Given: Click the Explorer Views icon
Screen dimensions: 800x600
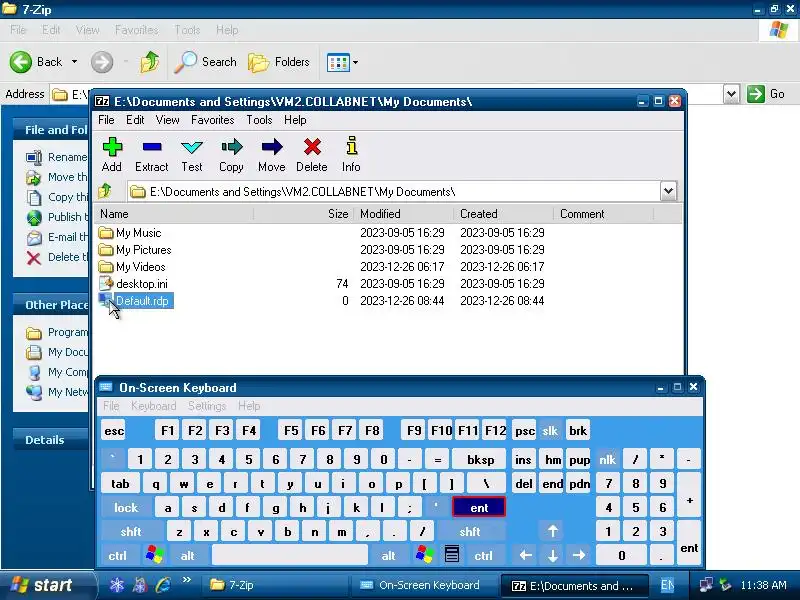Looking at the screenshot, I should coord(338,63).
